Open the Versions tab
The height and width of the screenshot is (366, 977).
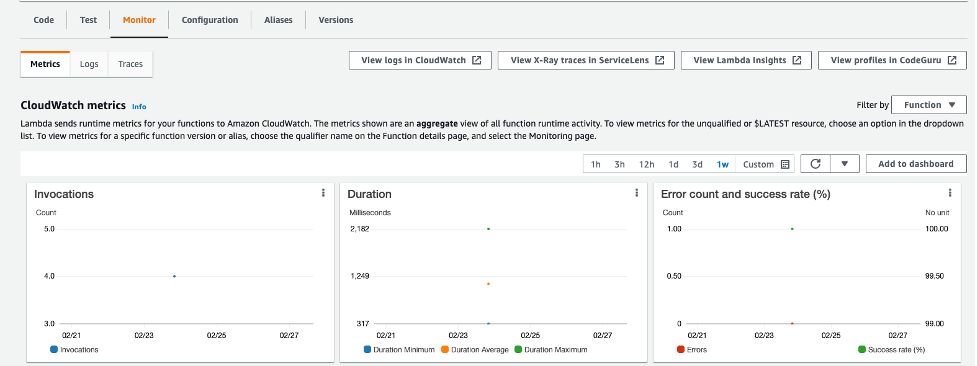[336, 20]
